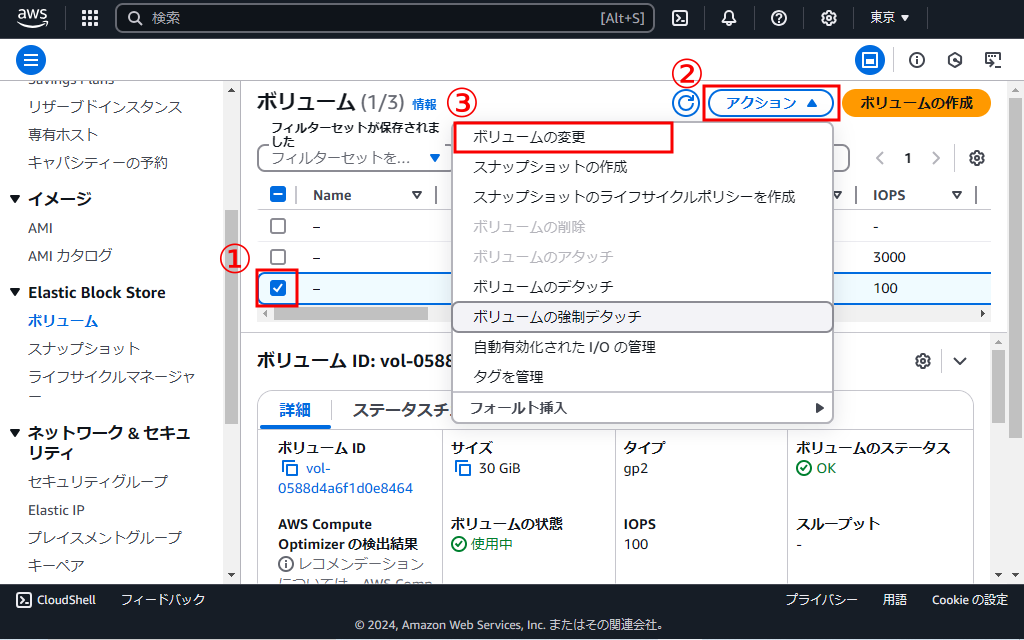This screenshot has width=1024, height=640.
Task: Collapse the Elastic Block Store section
Action: (15, 293)
